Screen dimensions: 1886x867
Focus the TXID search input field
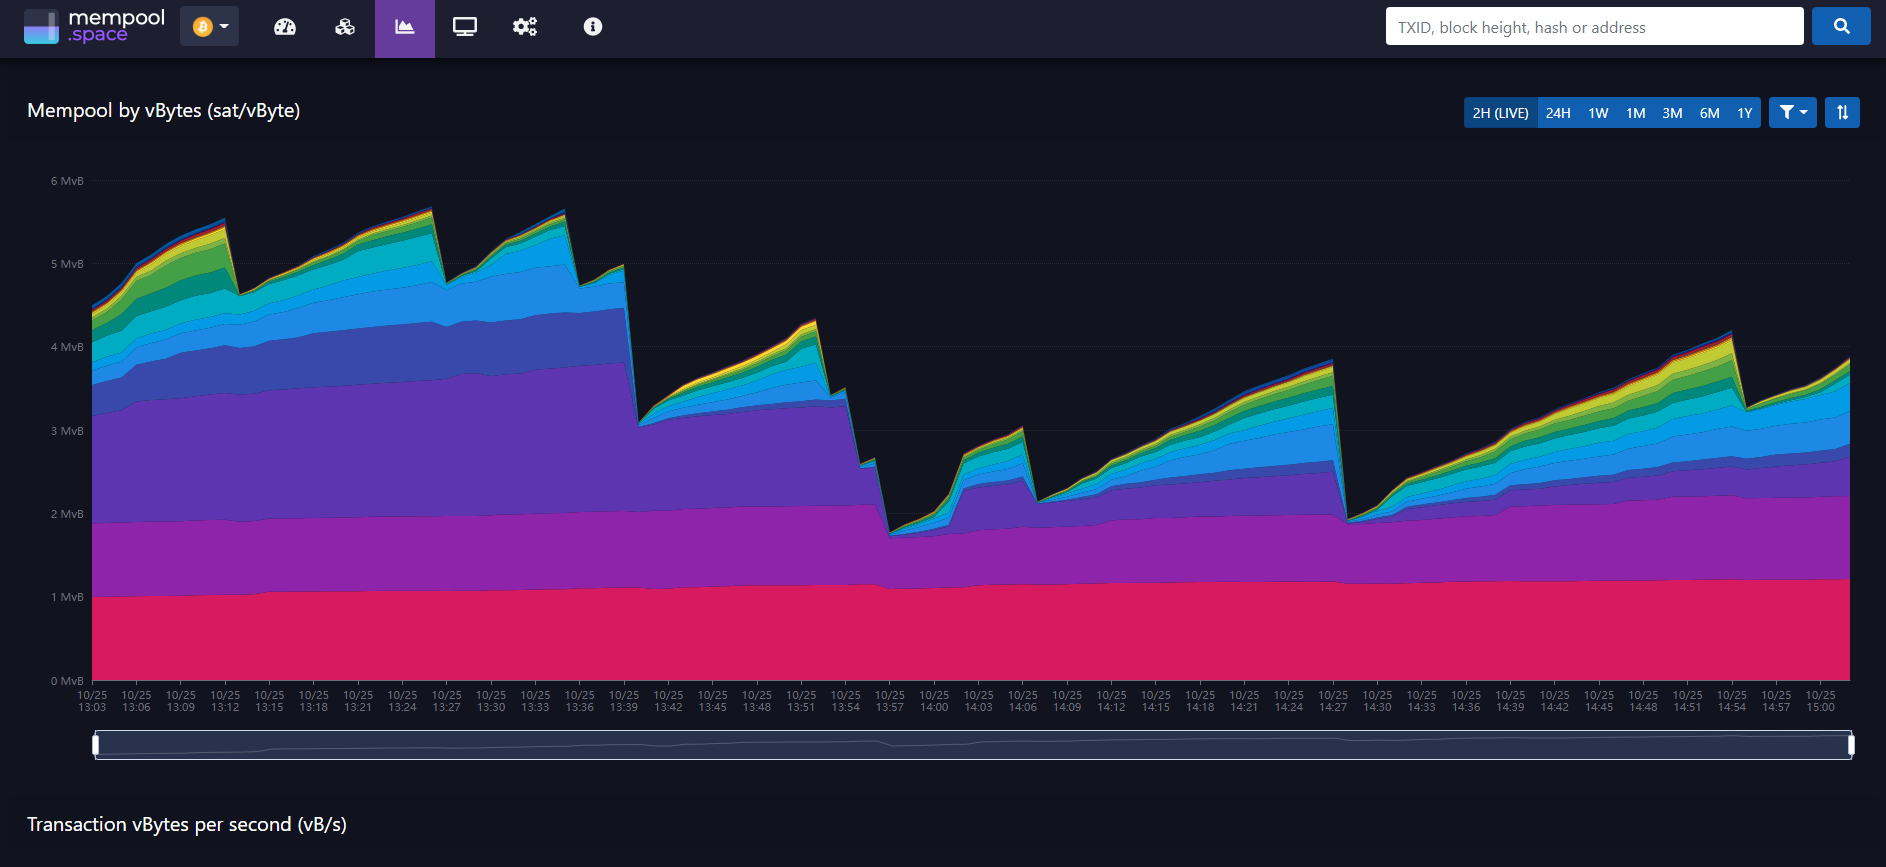click(x=1594, y=27)
